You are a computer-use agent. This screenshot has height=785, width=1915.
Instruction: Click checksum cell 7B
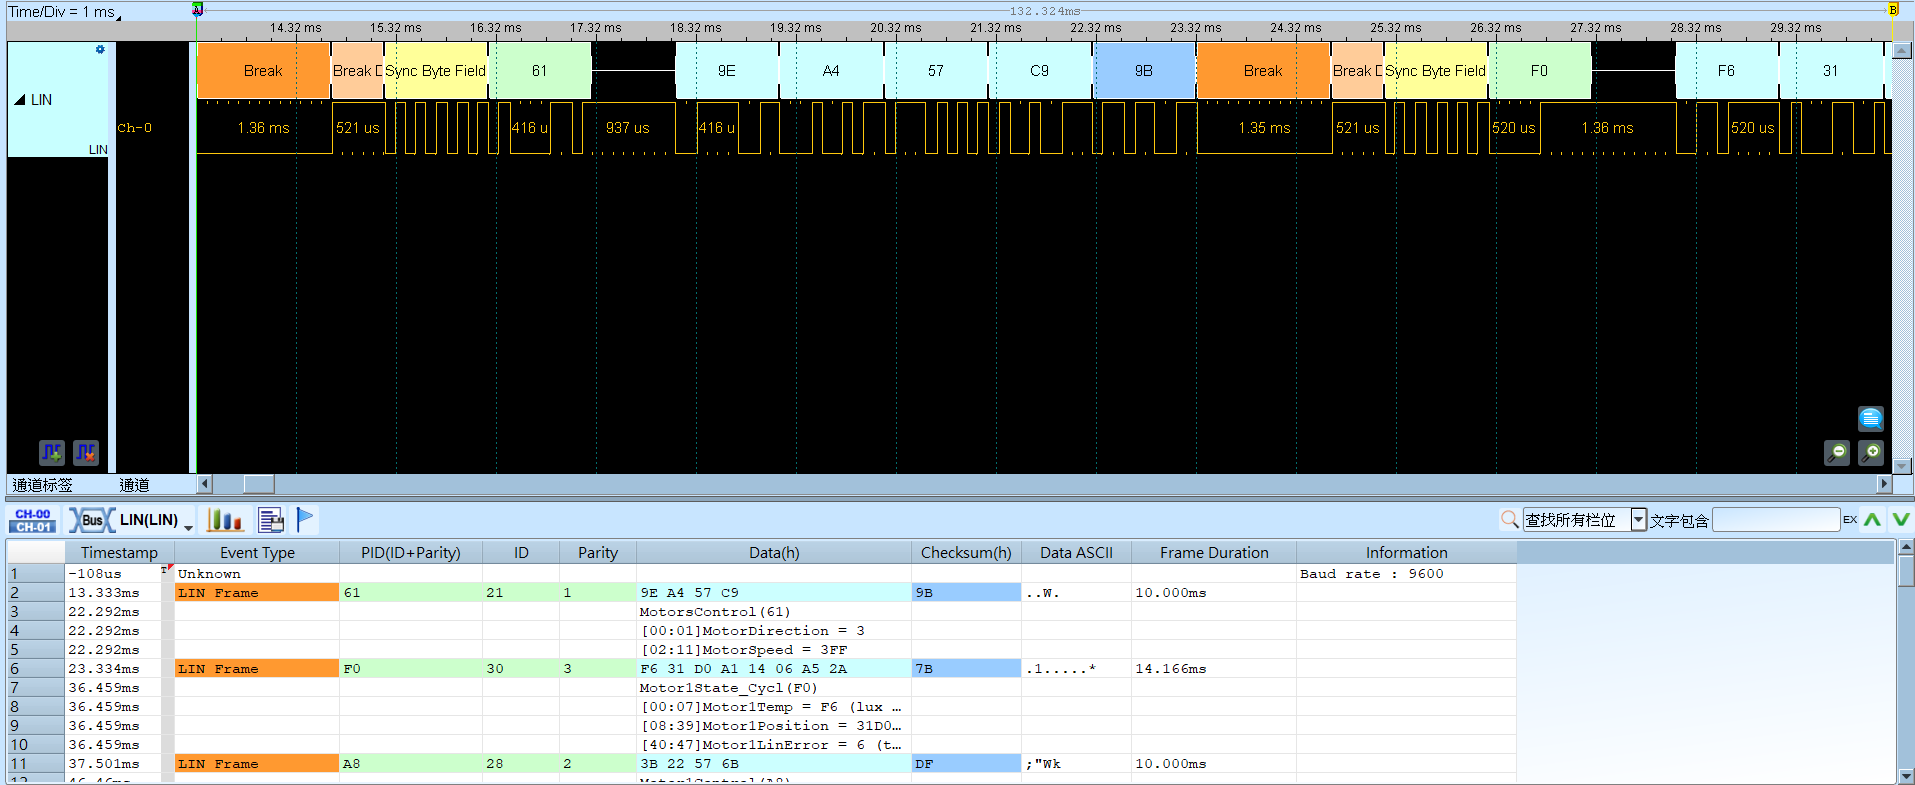tap(966, 669)
